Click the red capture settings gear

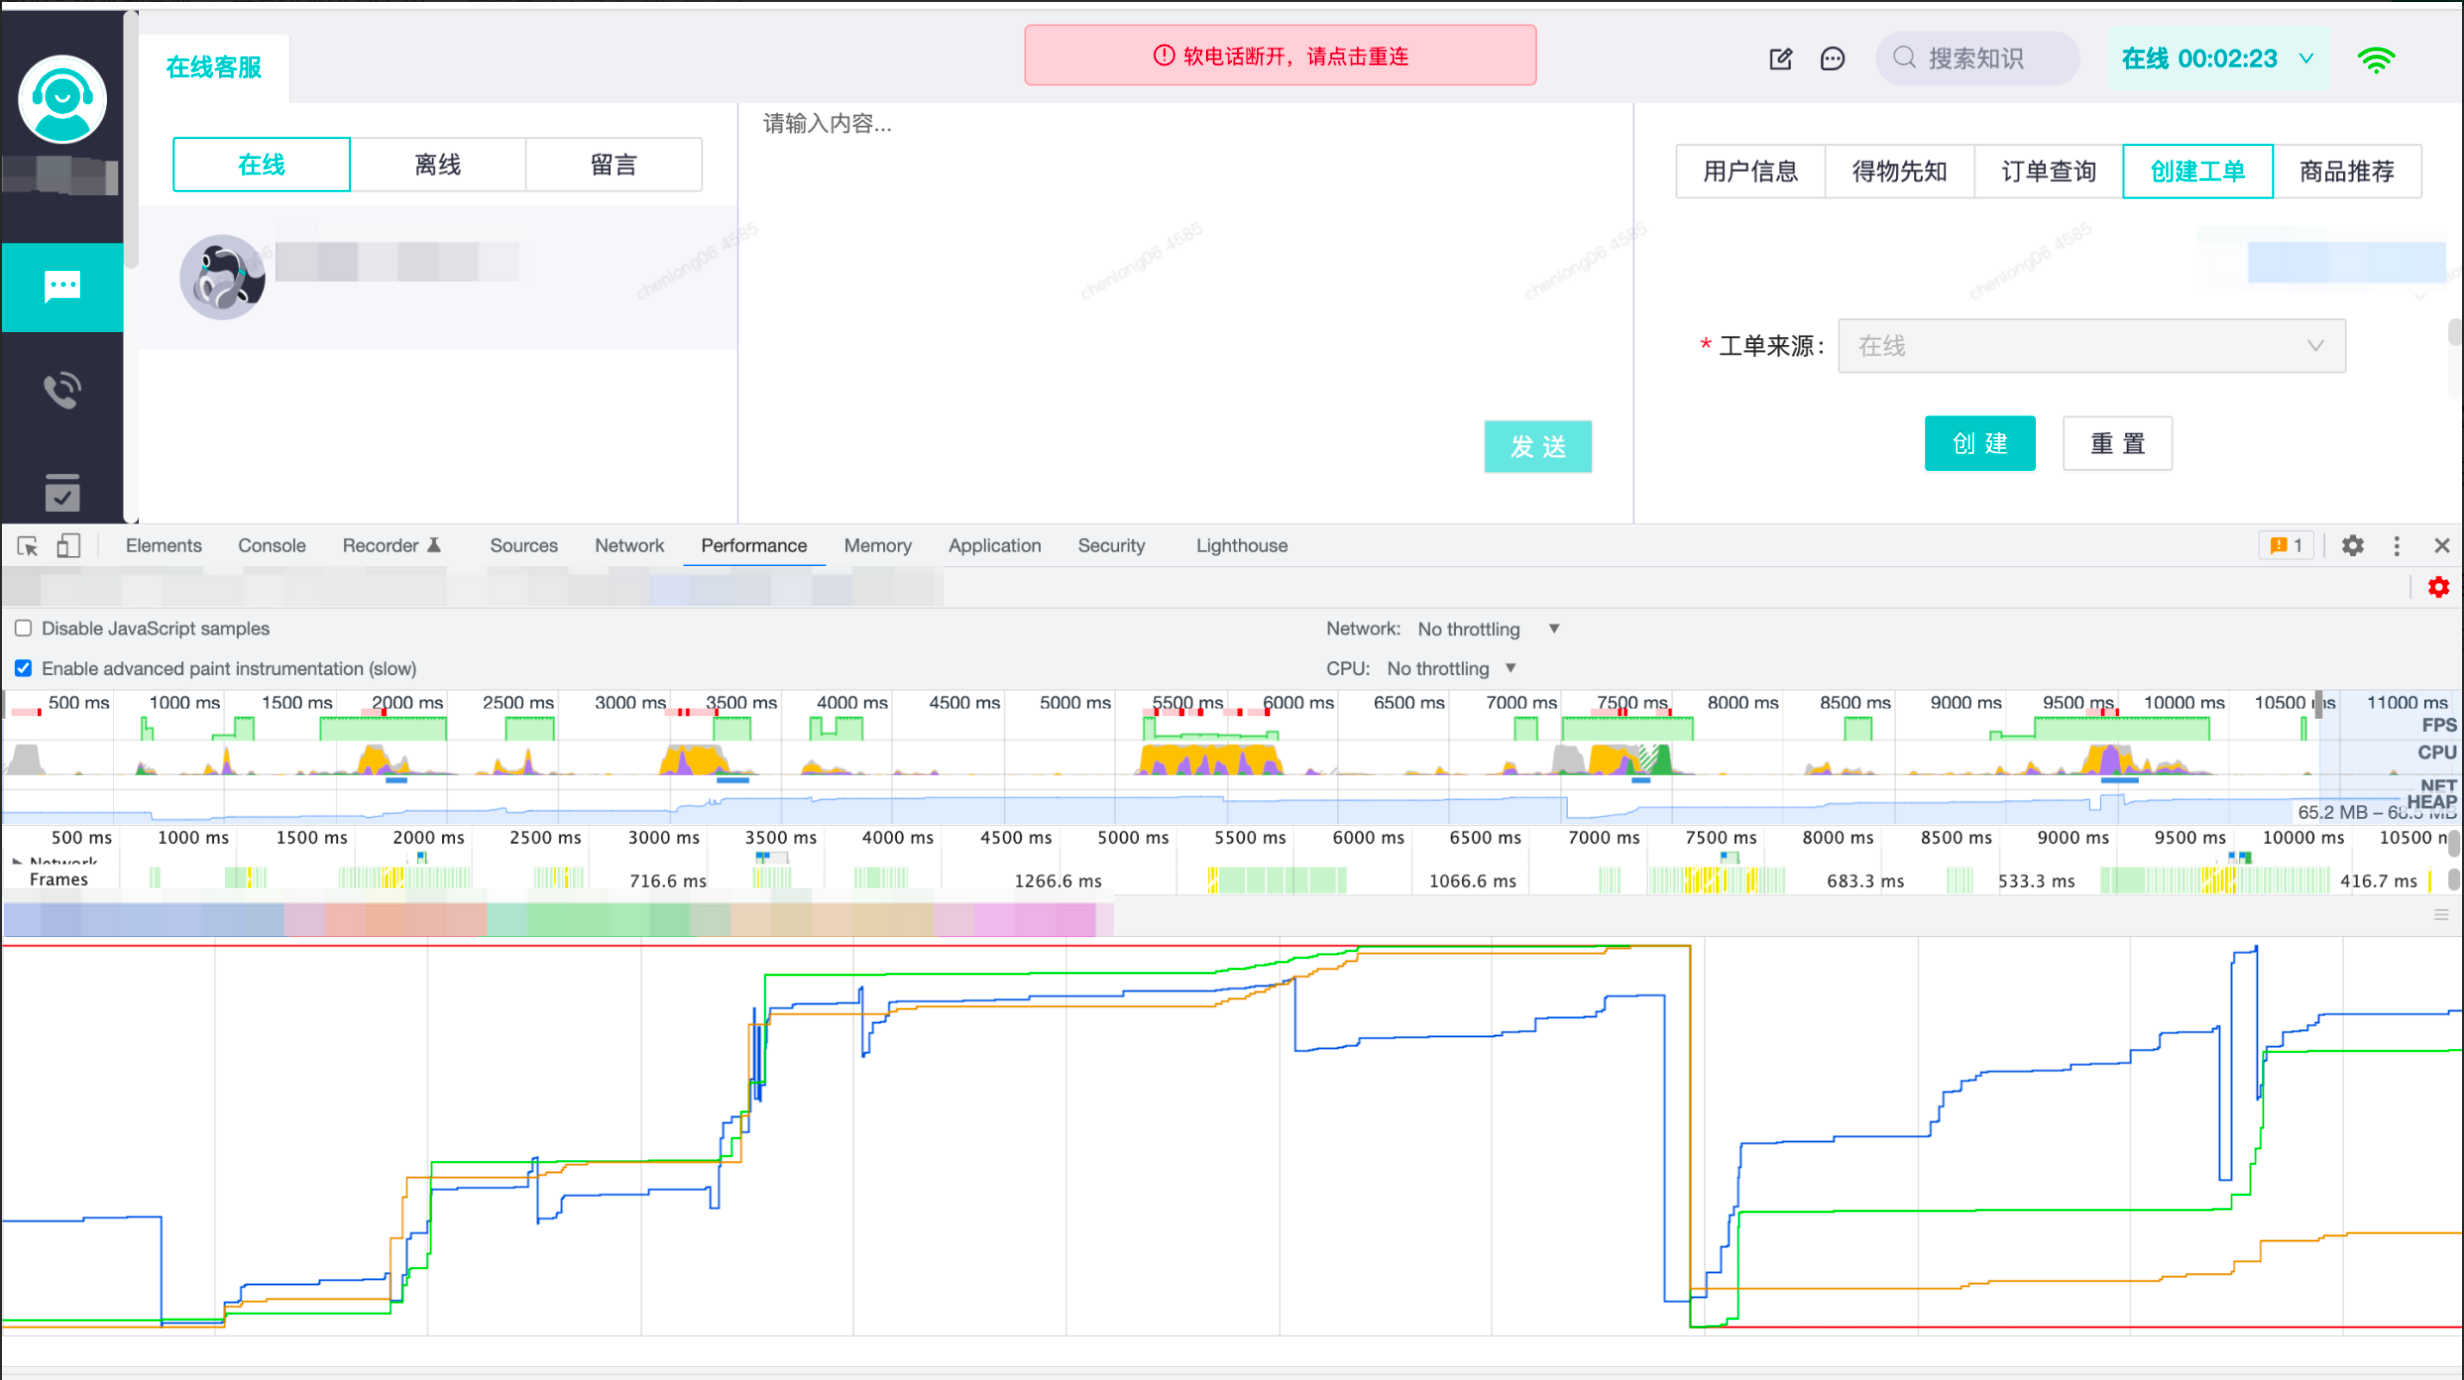tap(2438, 587)
